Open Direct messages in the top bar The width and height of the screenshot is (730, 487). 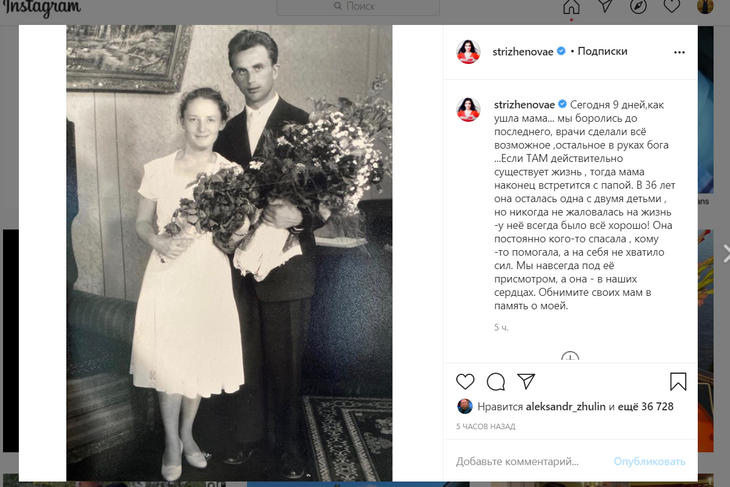(x=605, y=7)
